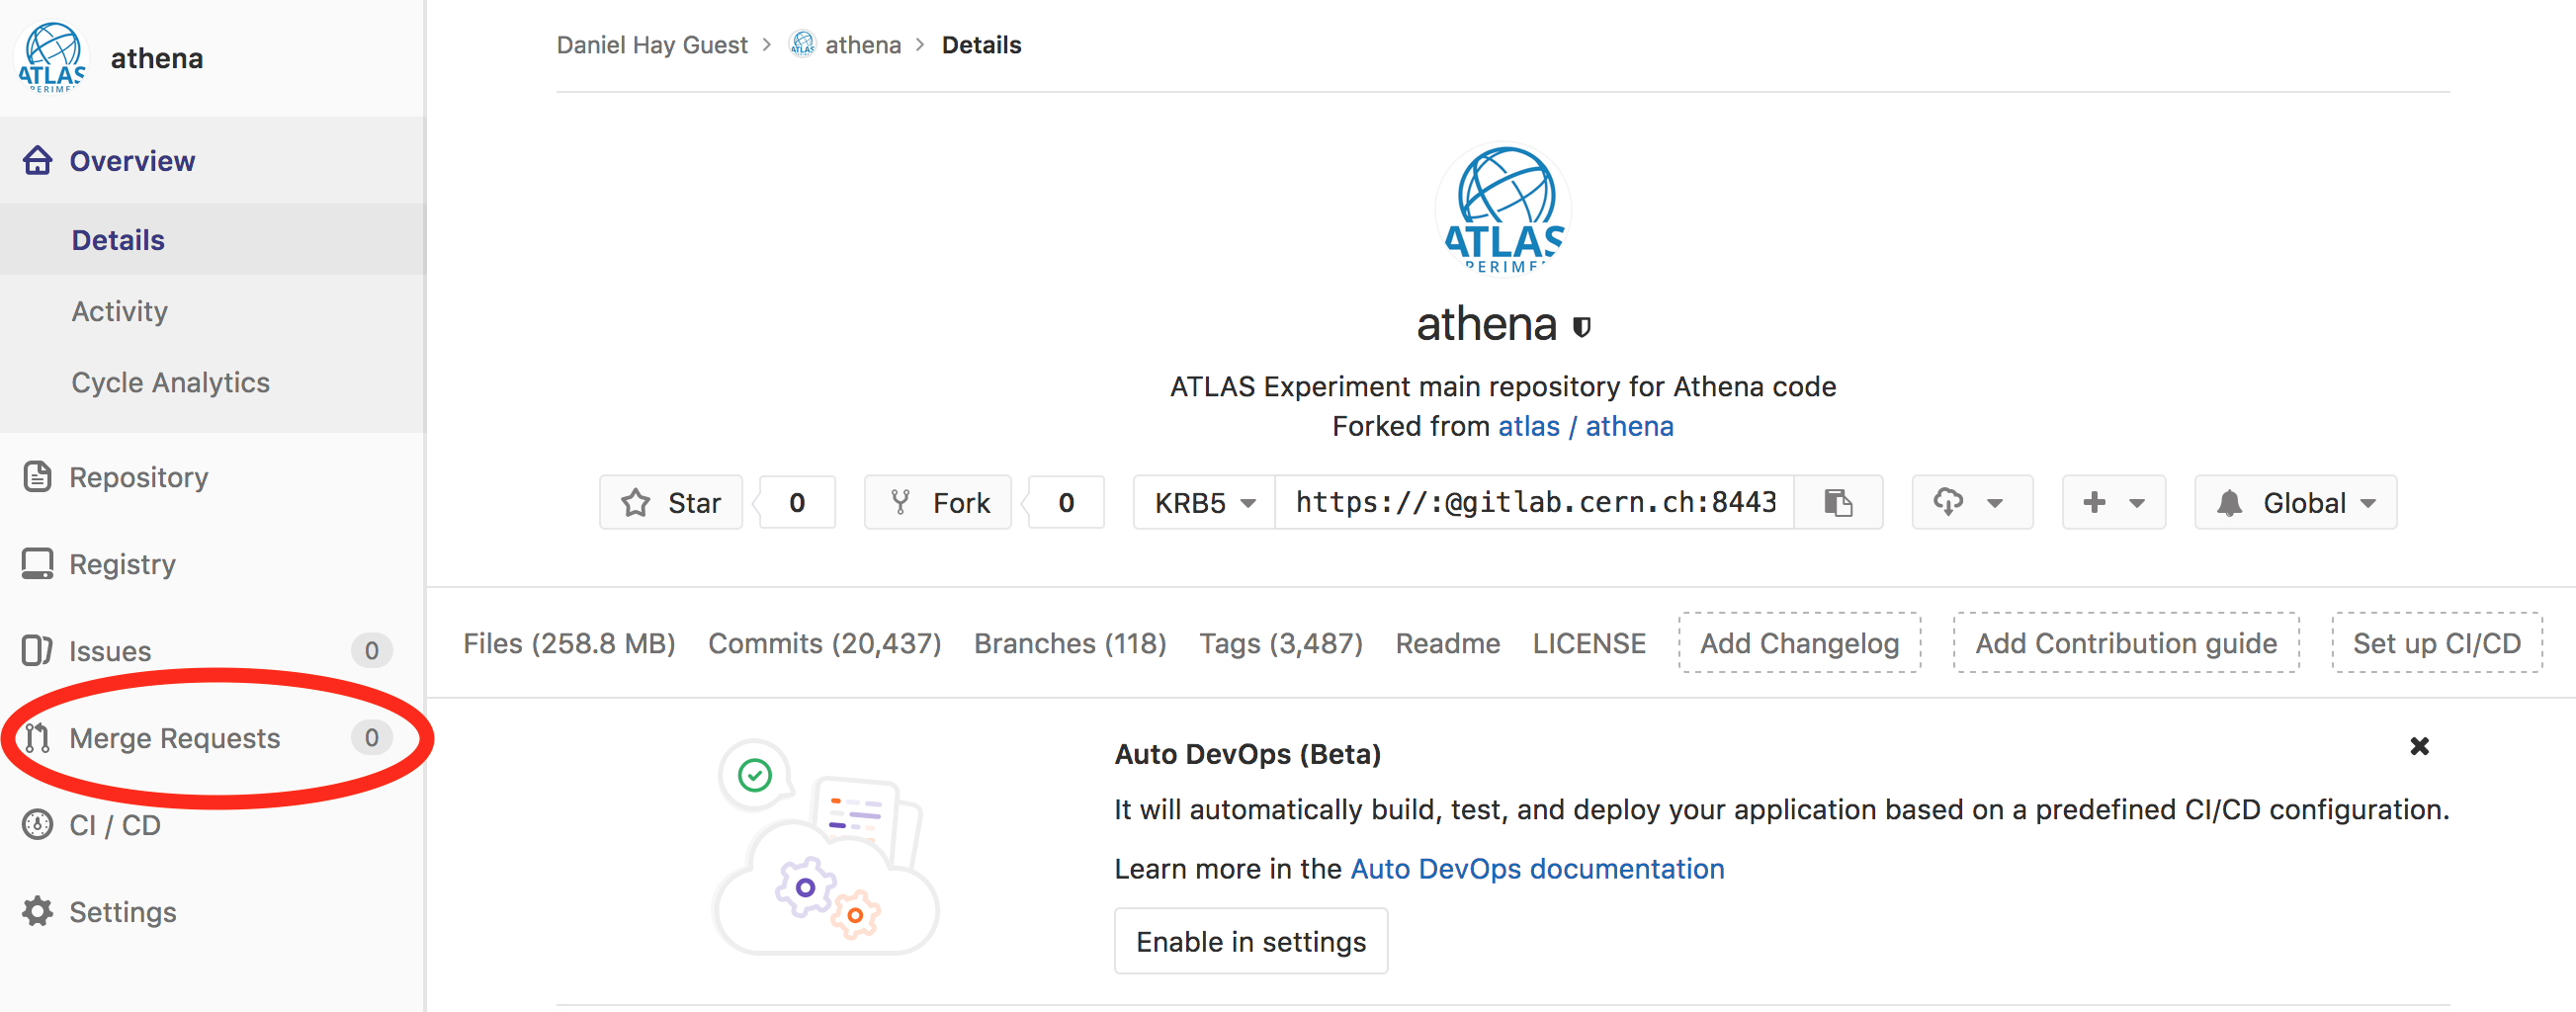Click the repository clone URL field

[x=1535, y=502]
